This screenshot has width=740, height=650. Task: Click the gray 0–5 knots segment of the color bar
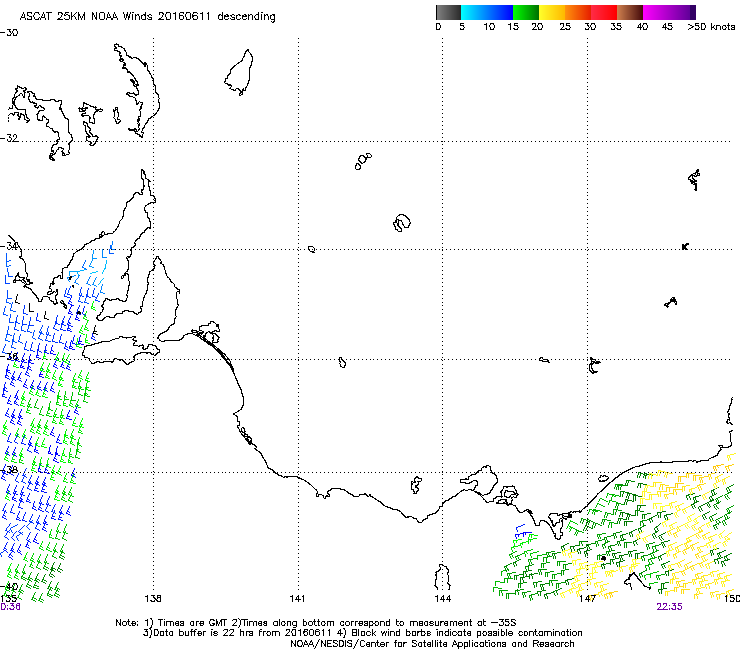(x=448, y=12)
